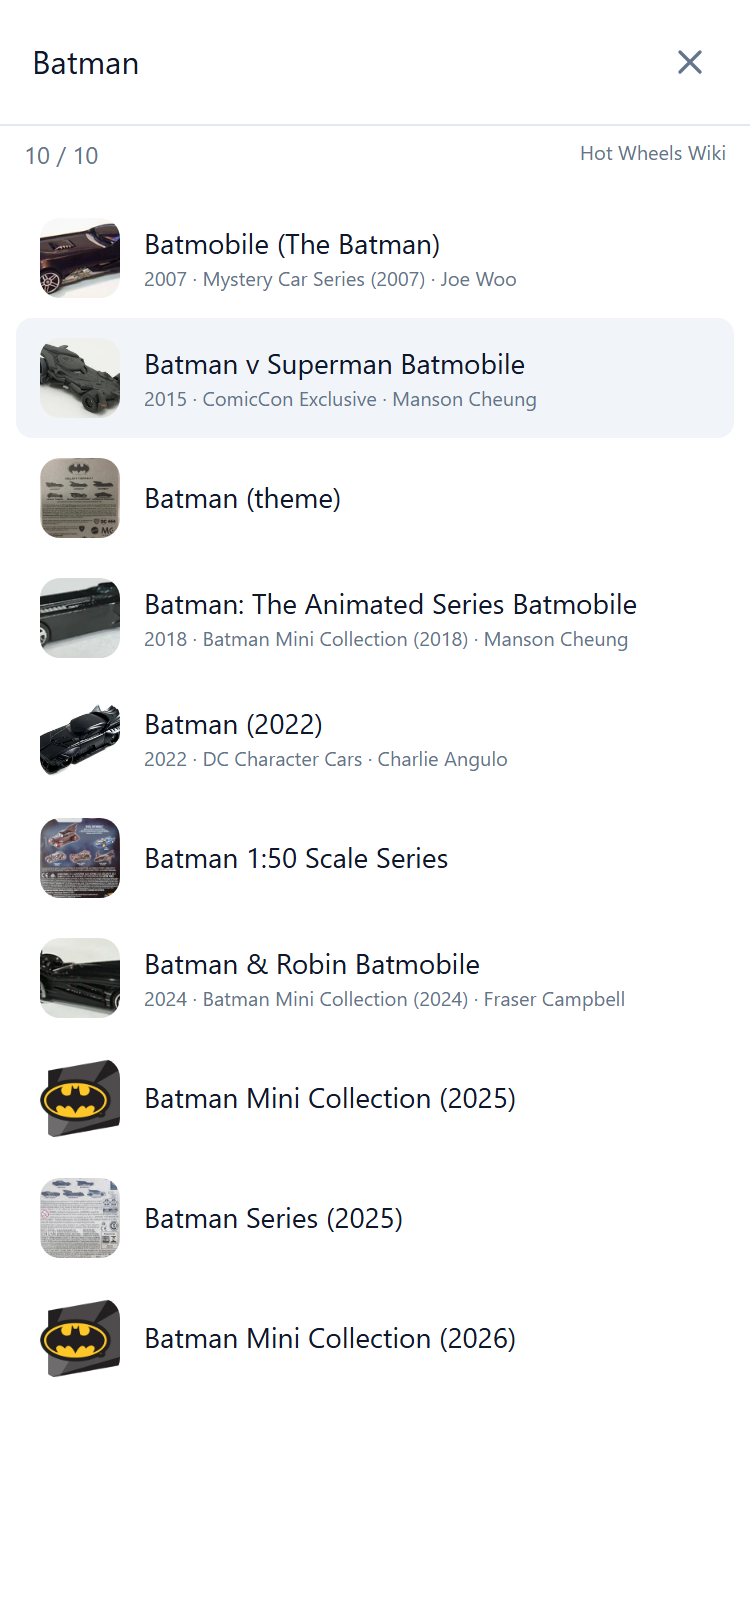Click Manson Cheung next to the 2015 Batmobile

tap(464, 399)
